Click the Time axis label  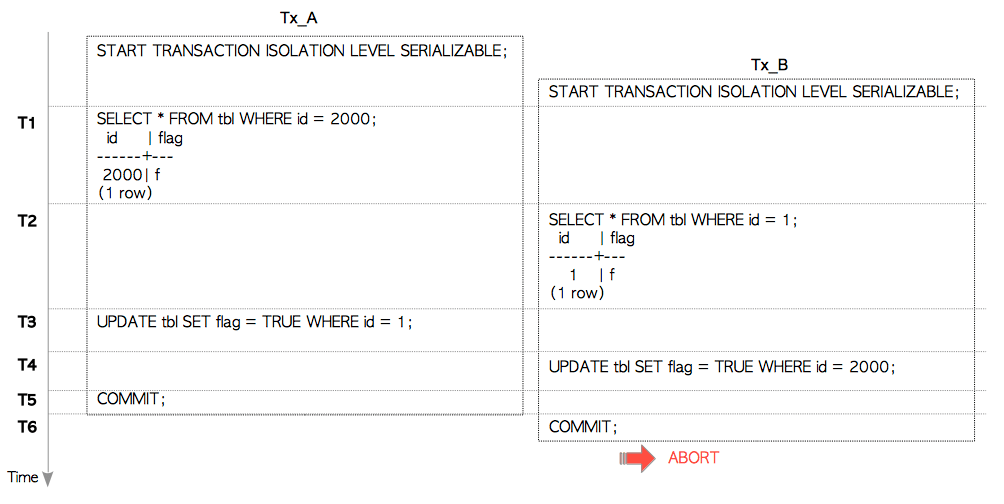pyautogui.click(x=23, y=477)
